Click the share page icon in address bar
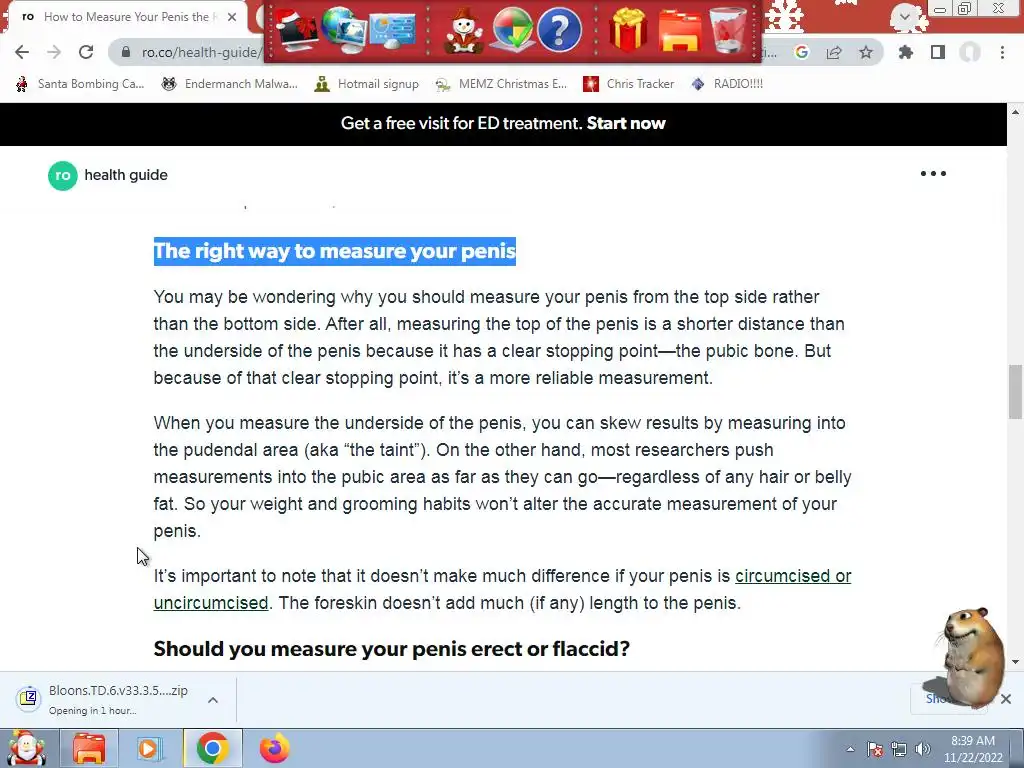The width and height of the screenshot is (1024, 768). coord(834,52)
